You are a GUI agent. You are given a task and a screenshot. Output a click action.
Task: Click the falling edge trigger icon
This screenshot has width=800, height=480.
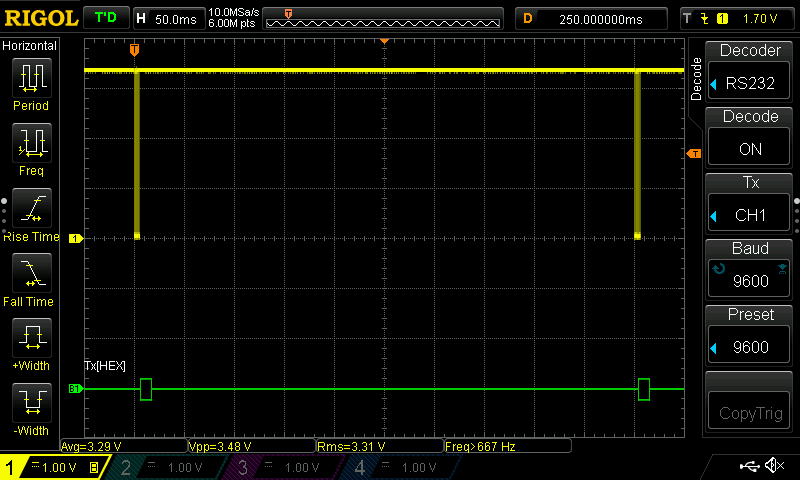tap(705, 19)
